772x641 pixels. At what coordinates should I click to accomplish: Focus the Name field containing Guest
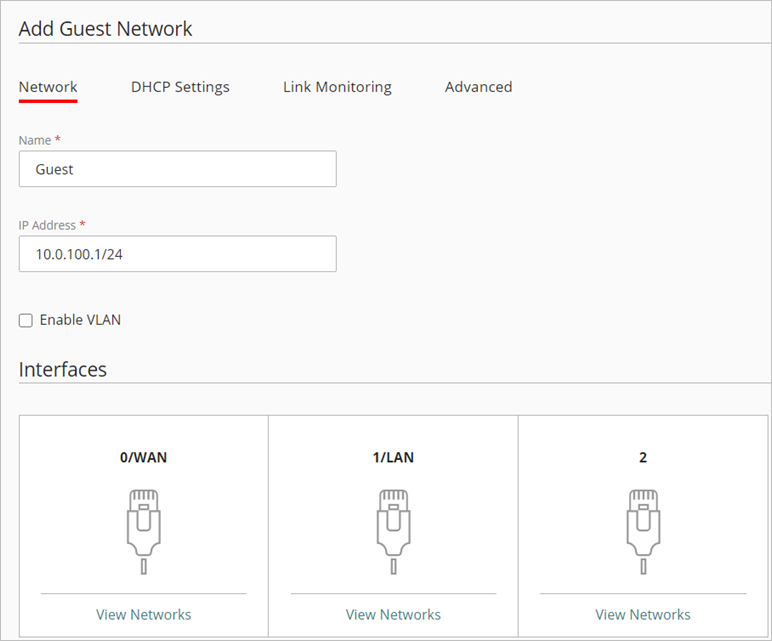(x=177, y=169)
